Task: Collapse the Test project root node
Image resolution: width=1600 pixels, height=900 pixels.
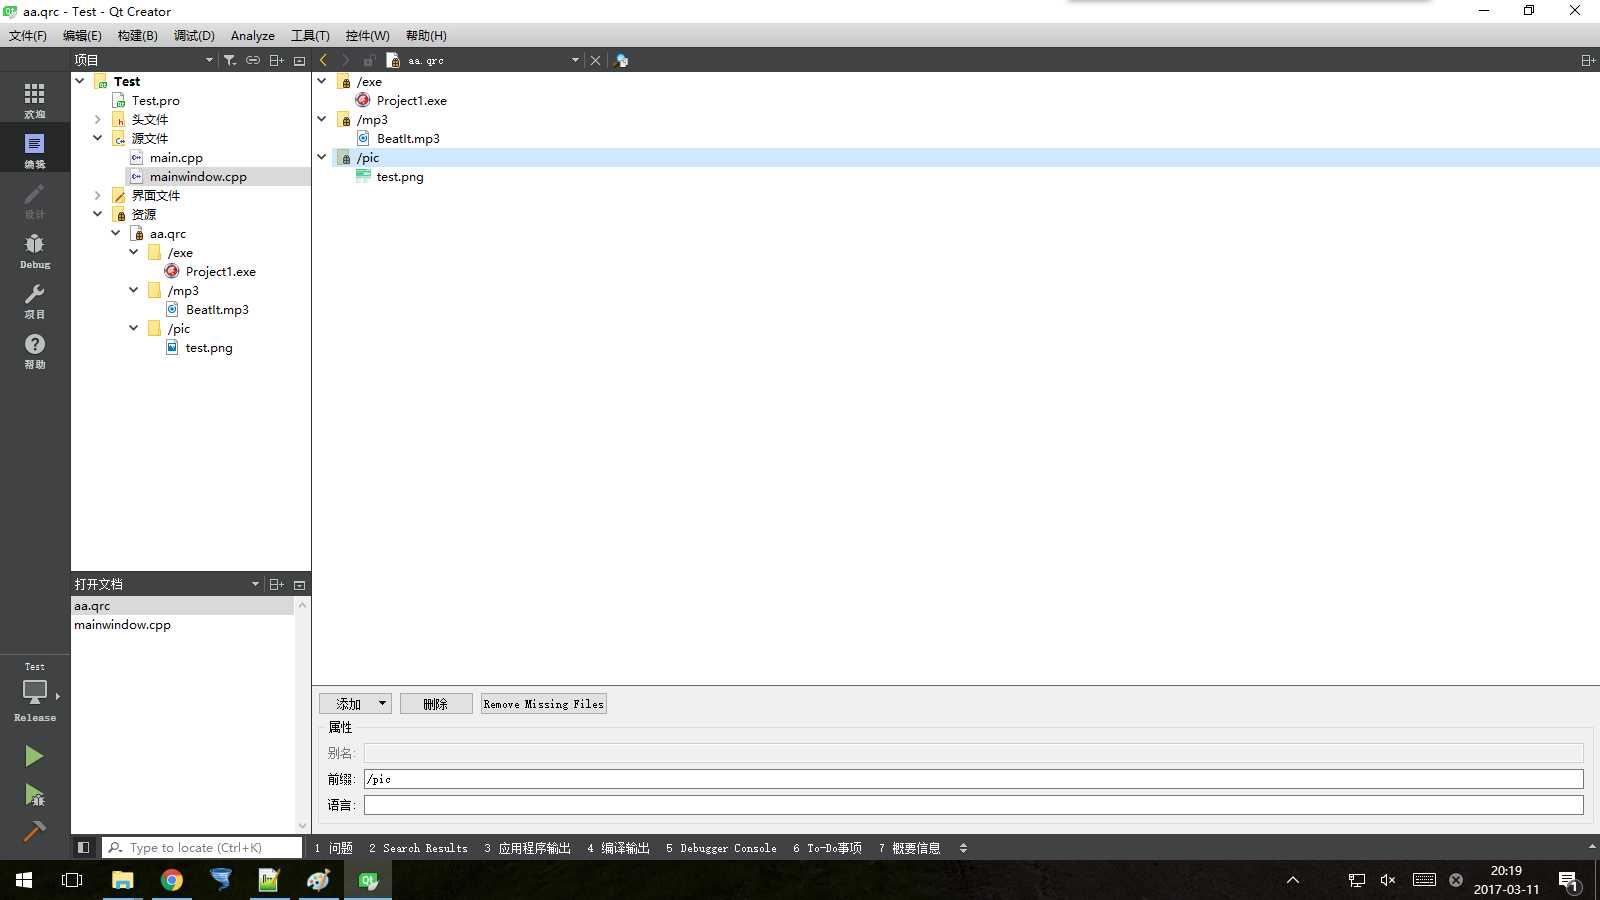Action: pos(80,81)
